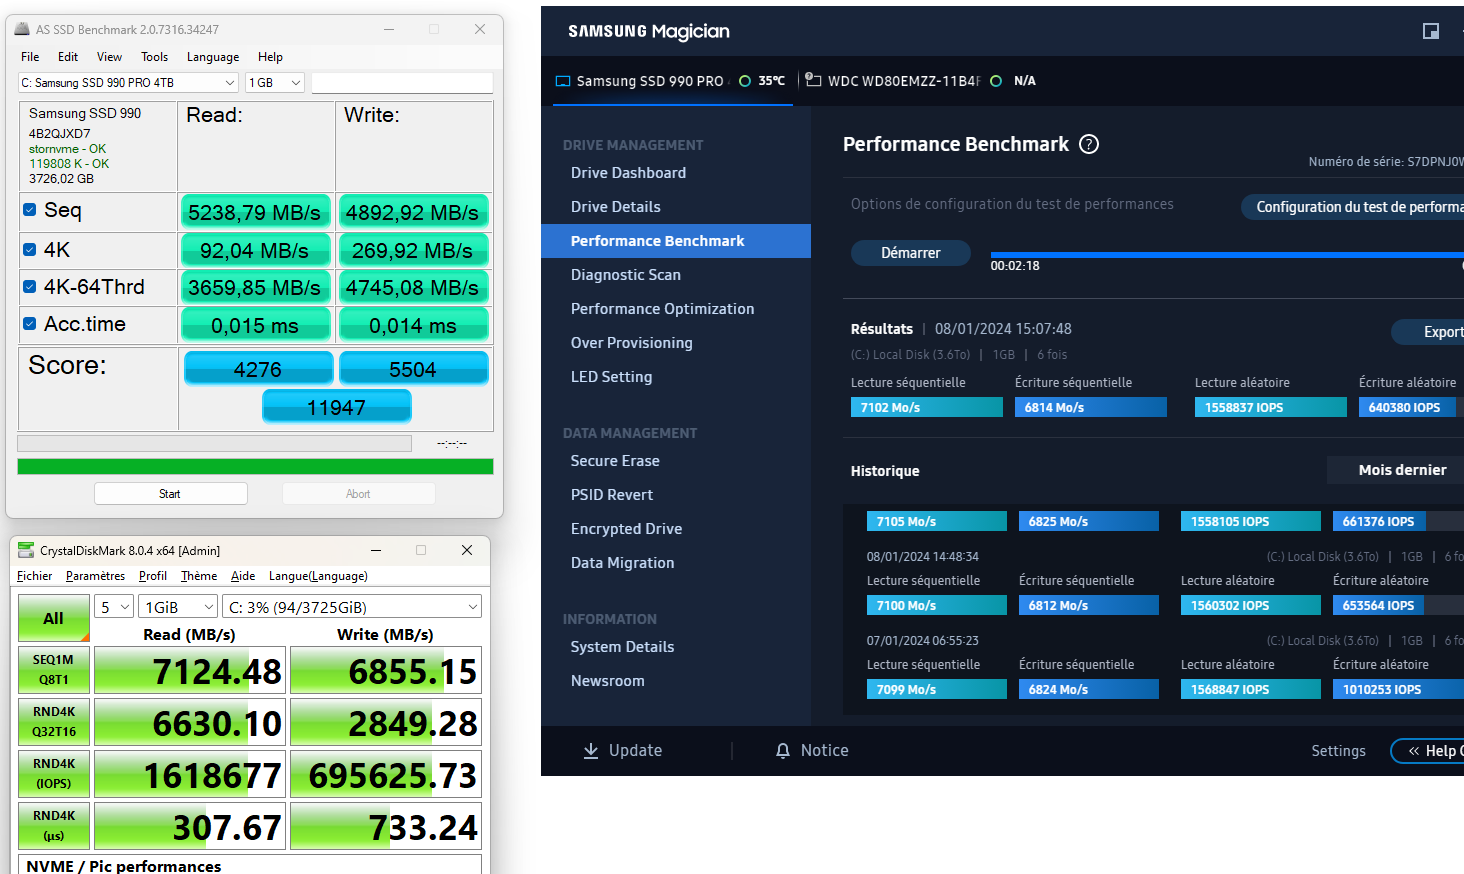Screen dimensions: 1464x874
Task: Open the Profil menu in CrystalDiskMark
Action: [x=153, y=576]
